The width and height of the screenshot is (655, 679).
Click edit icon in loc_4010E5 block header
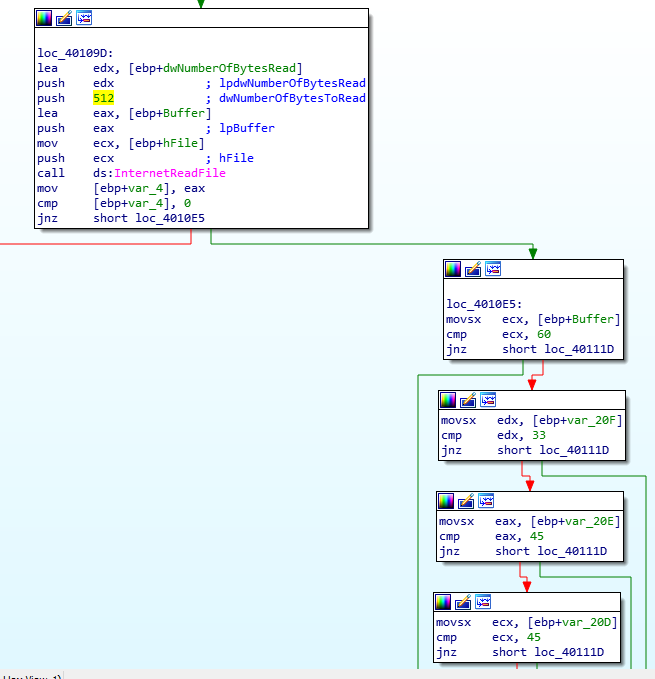click(x=473, y=269)
